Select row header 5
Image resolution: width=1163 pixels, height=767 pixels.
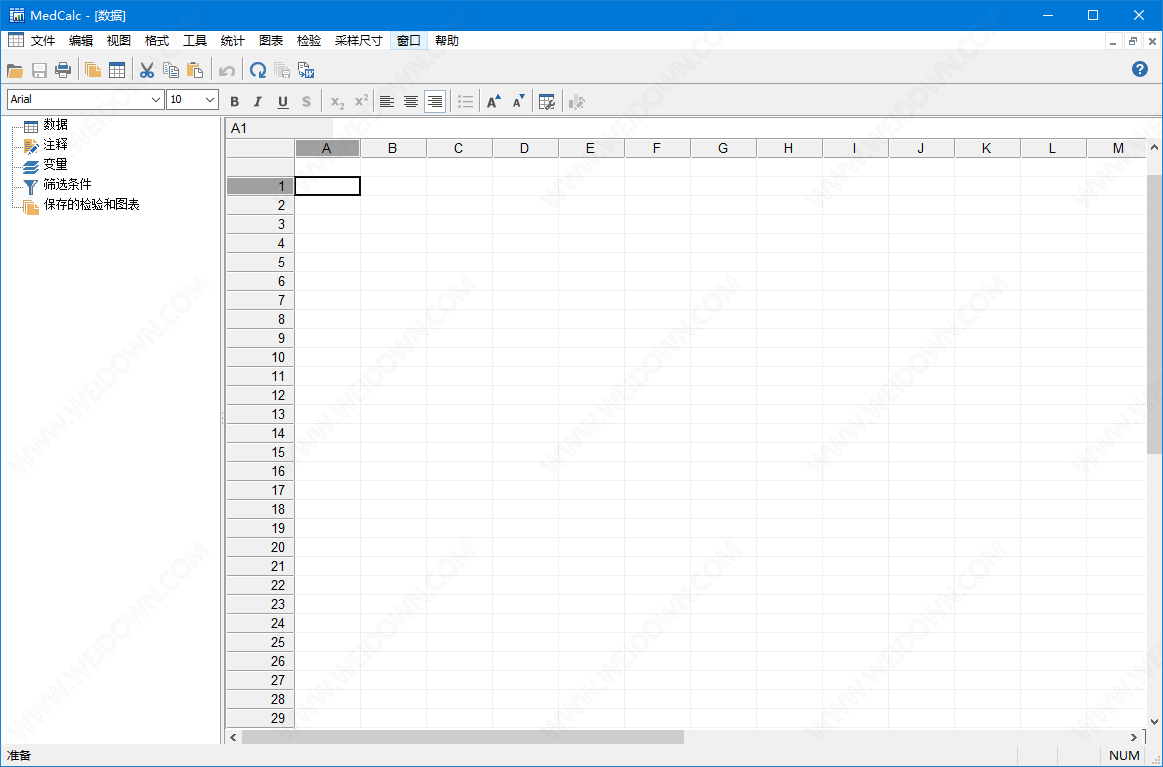(260, 262)
